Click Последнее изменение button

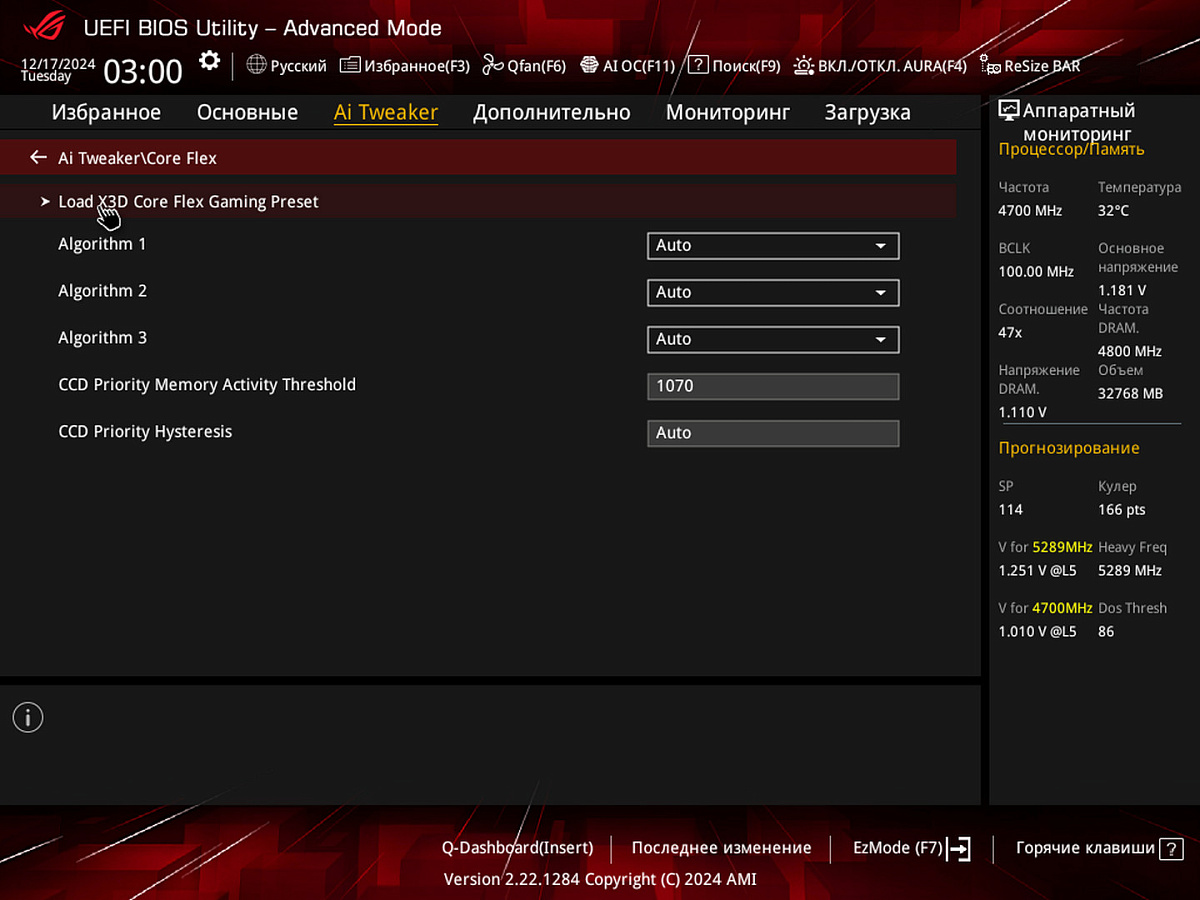pyautogui.click(x=721, y=848)
